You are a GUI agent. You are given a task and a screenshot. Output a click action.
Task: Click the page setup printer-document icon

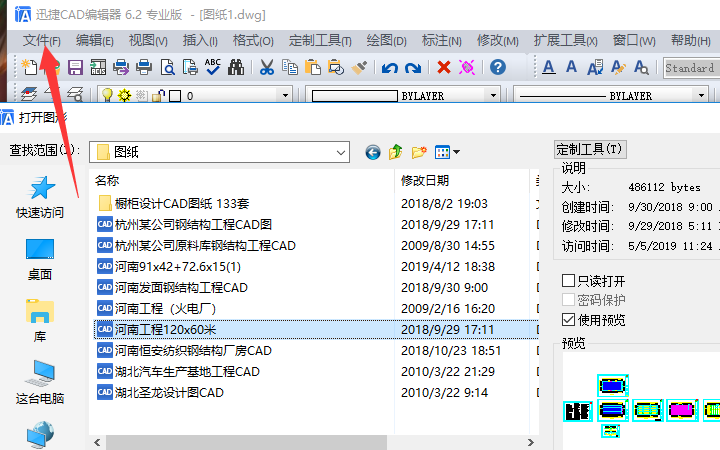pos(190,68)
